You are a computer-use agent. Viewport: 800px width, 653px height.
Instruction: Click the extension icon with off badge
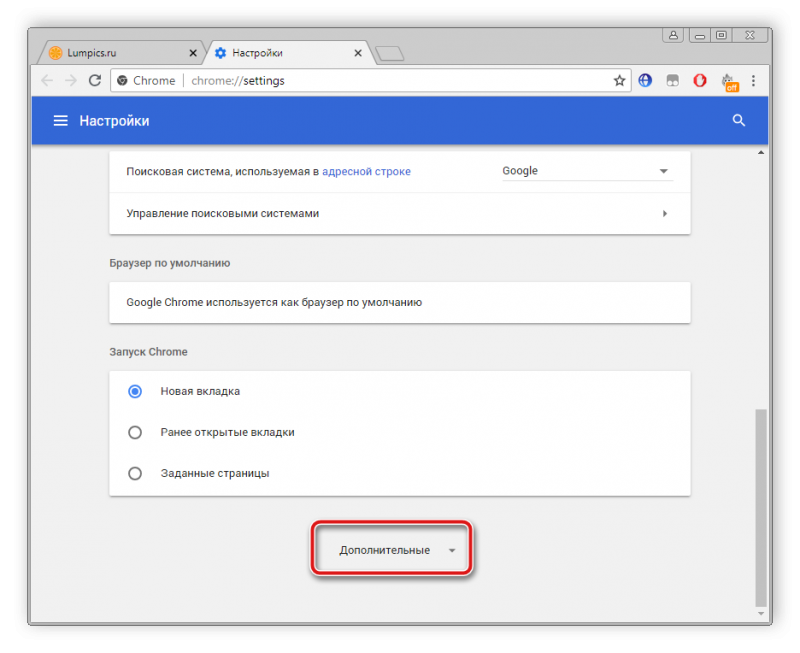729,82
